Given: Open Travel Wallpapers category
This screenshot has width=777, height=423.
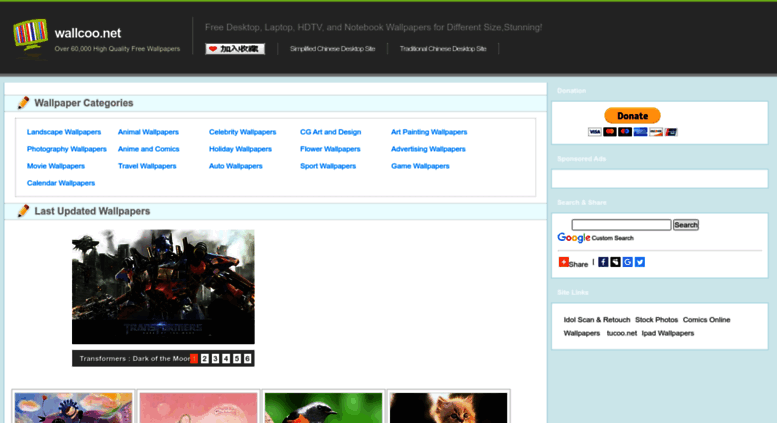Looking at the screenshot, I should coord(147,166).
